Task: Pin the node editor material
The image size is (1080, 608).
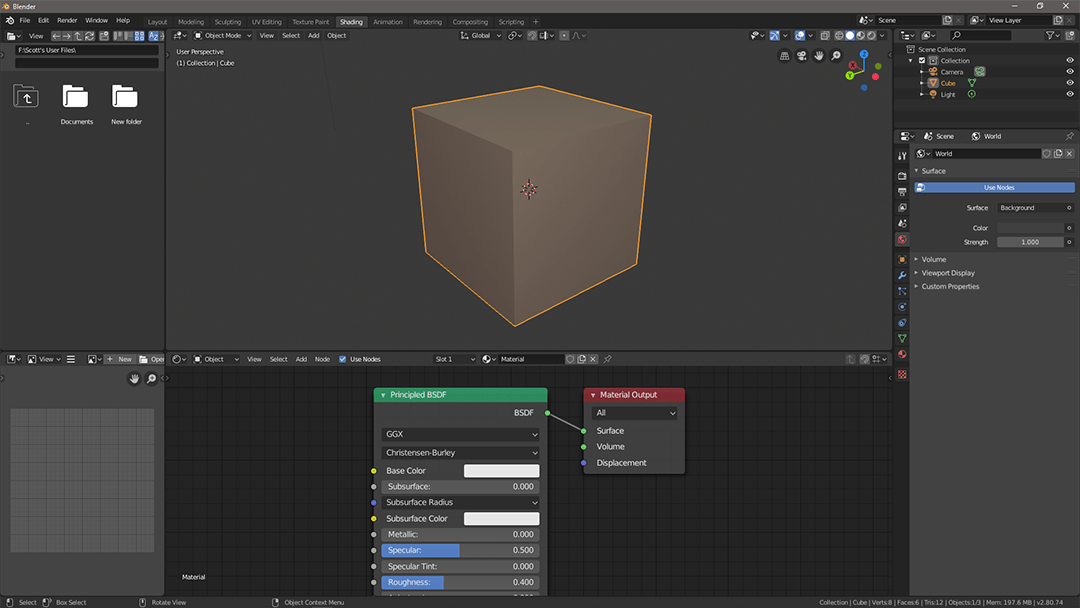Action: point(607,359)
